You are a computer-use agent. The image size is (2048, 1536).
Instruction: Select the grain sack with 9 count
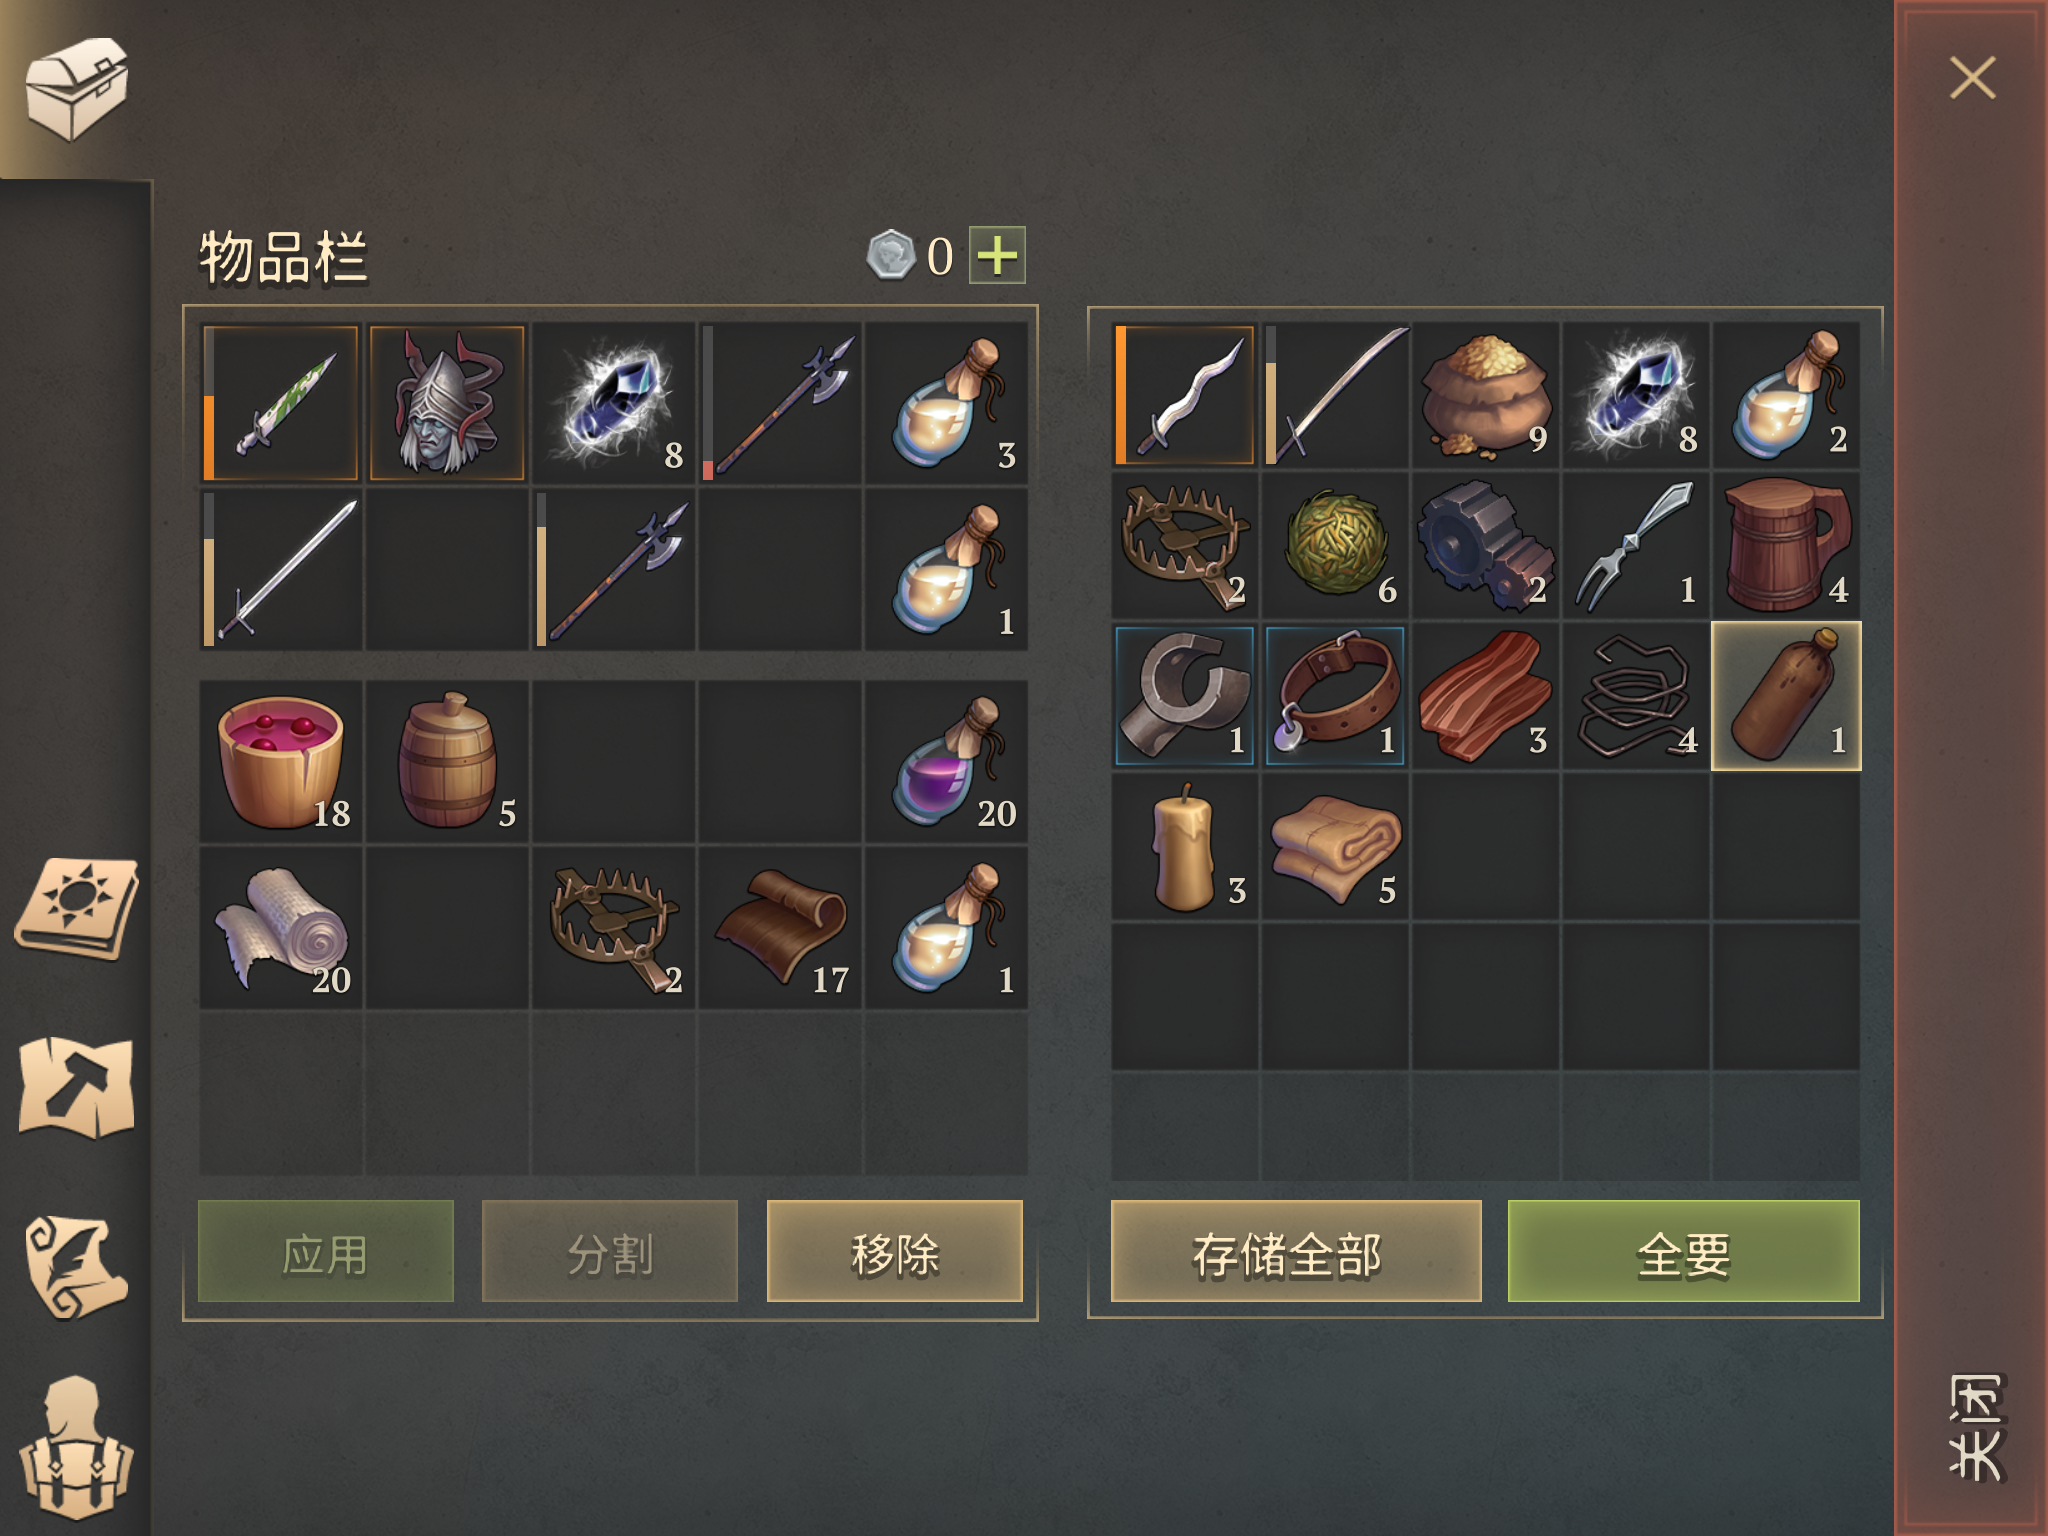point(1485,395)
